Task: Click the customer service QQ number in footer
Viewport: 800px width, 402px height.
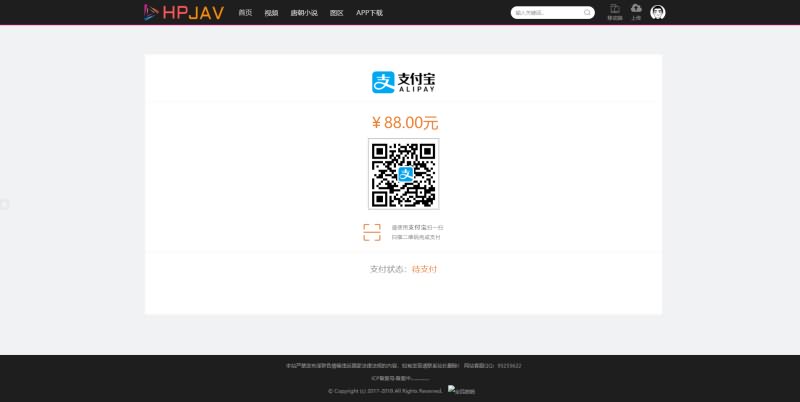Action: [x=509, y=366]
